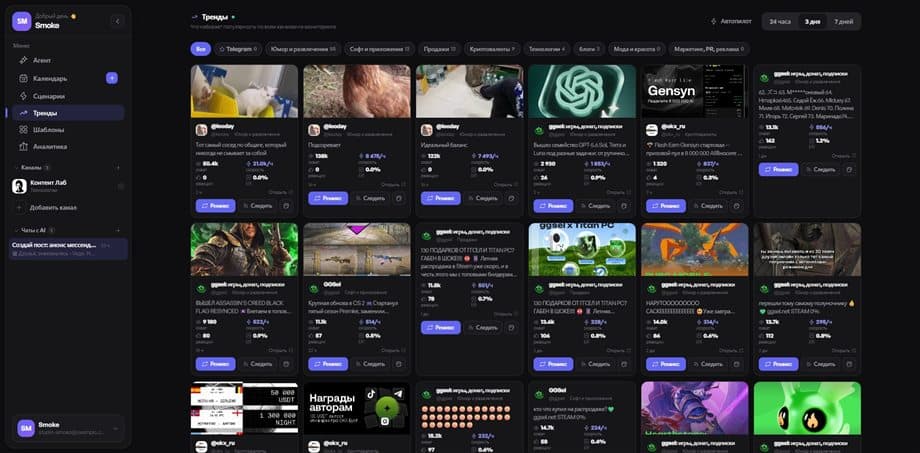Viewport: 920px width, 453px height.
Task: Select the 24 часа time range
Action: coord(780,21)
